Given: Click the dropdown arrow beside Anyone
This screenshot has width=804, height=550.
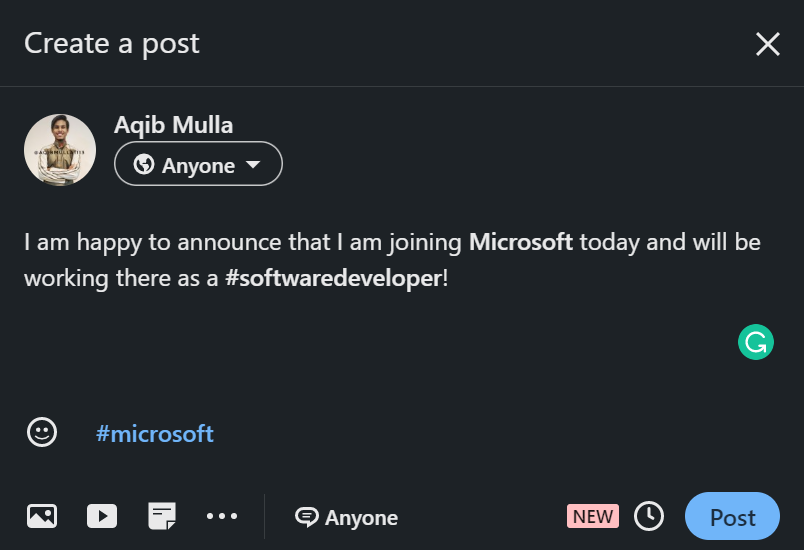Looking at the screenshot, I should 253,165.
